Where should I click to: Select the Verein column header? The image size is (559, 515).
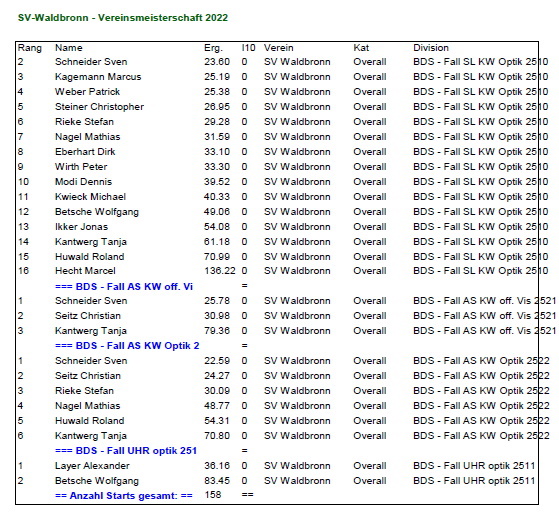tap(278, 48)
